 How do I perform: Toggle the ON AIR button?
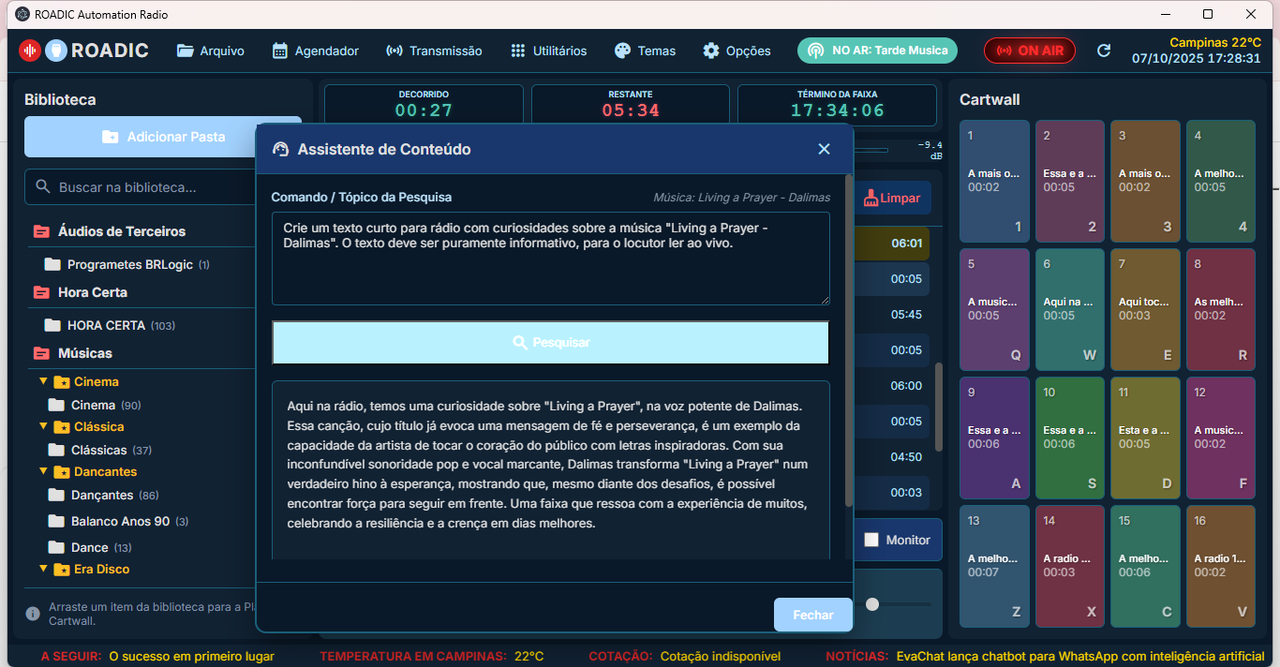(x=1029, y=50)
